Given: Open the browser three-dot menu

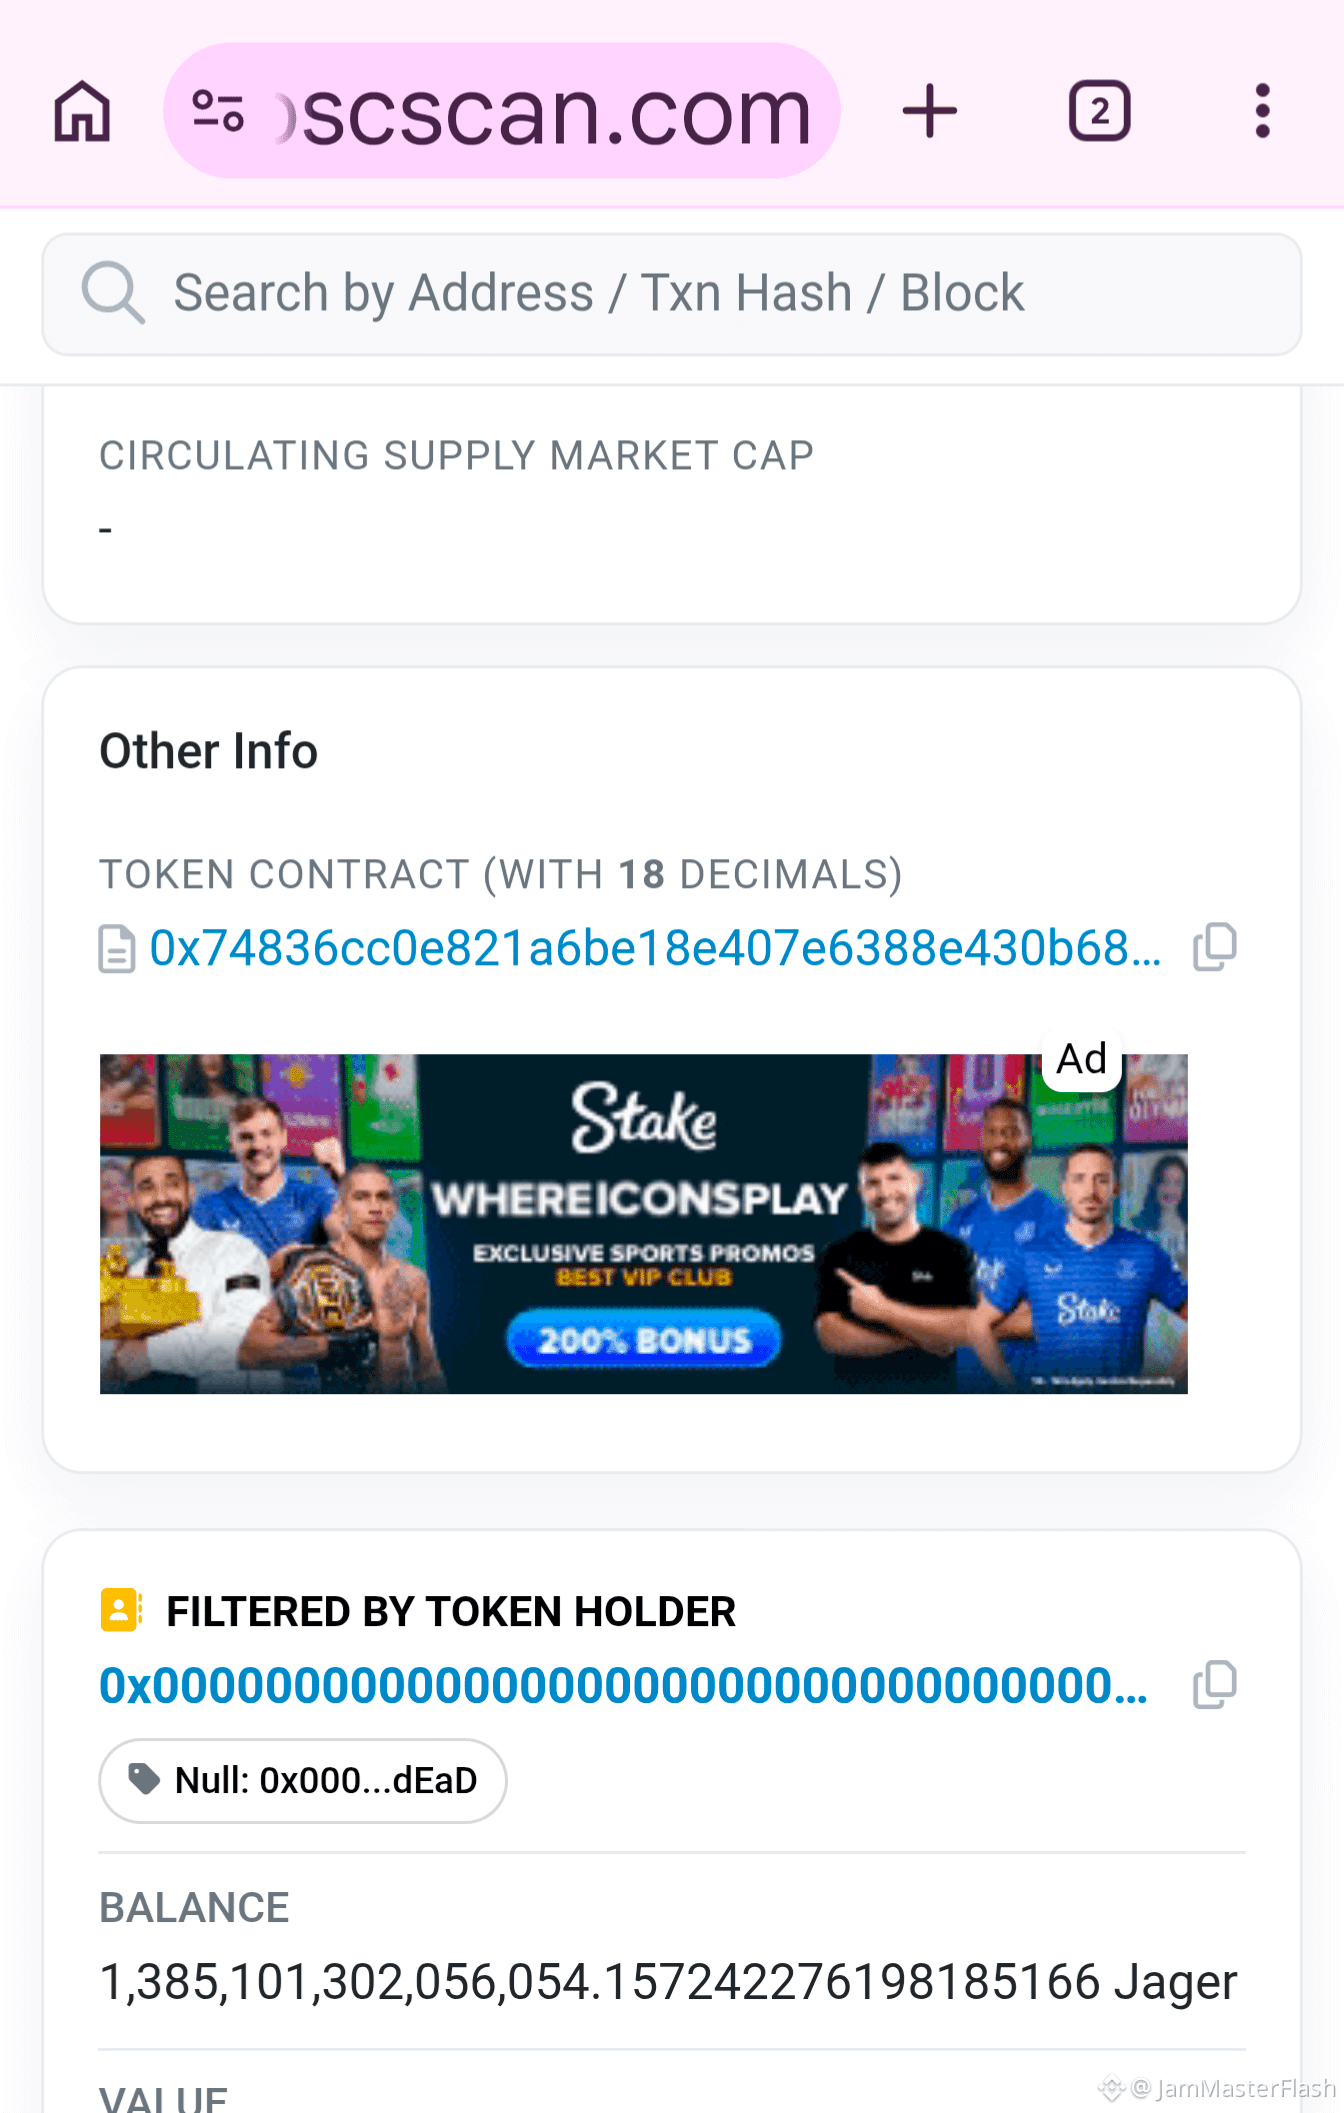Looking at the screenshot, I should point(1262,111).
